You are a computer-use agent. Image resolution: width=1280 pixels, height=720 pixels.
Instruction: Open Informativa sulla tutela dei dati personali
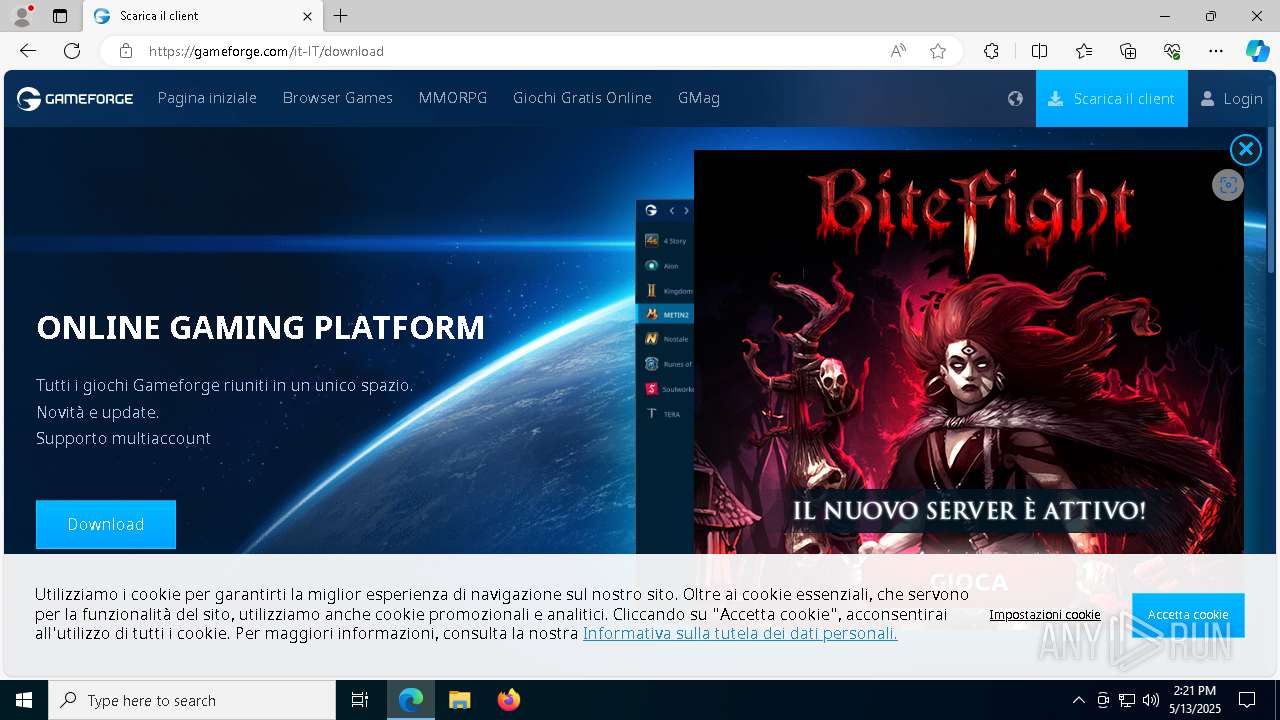click(740, 633)
